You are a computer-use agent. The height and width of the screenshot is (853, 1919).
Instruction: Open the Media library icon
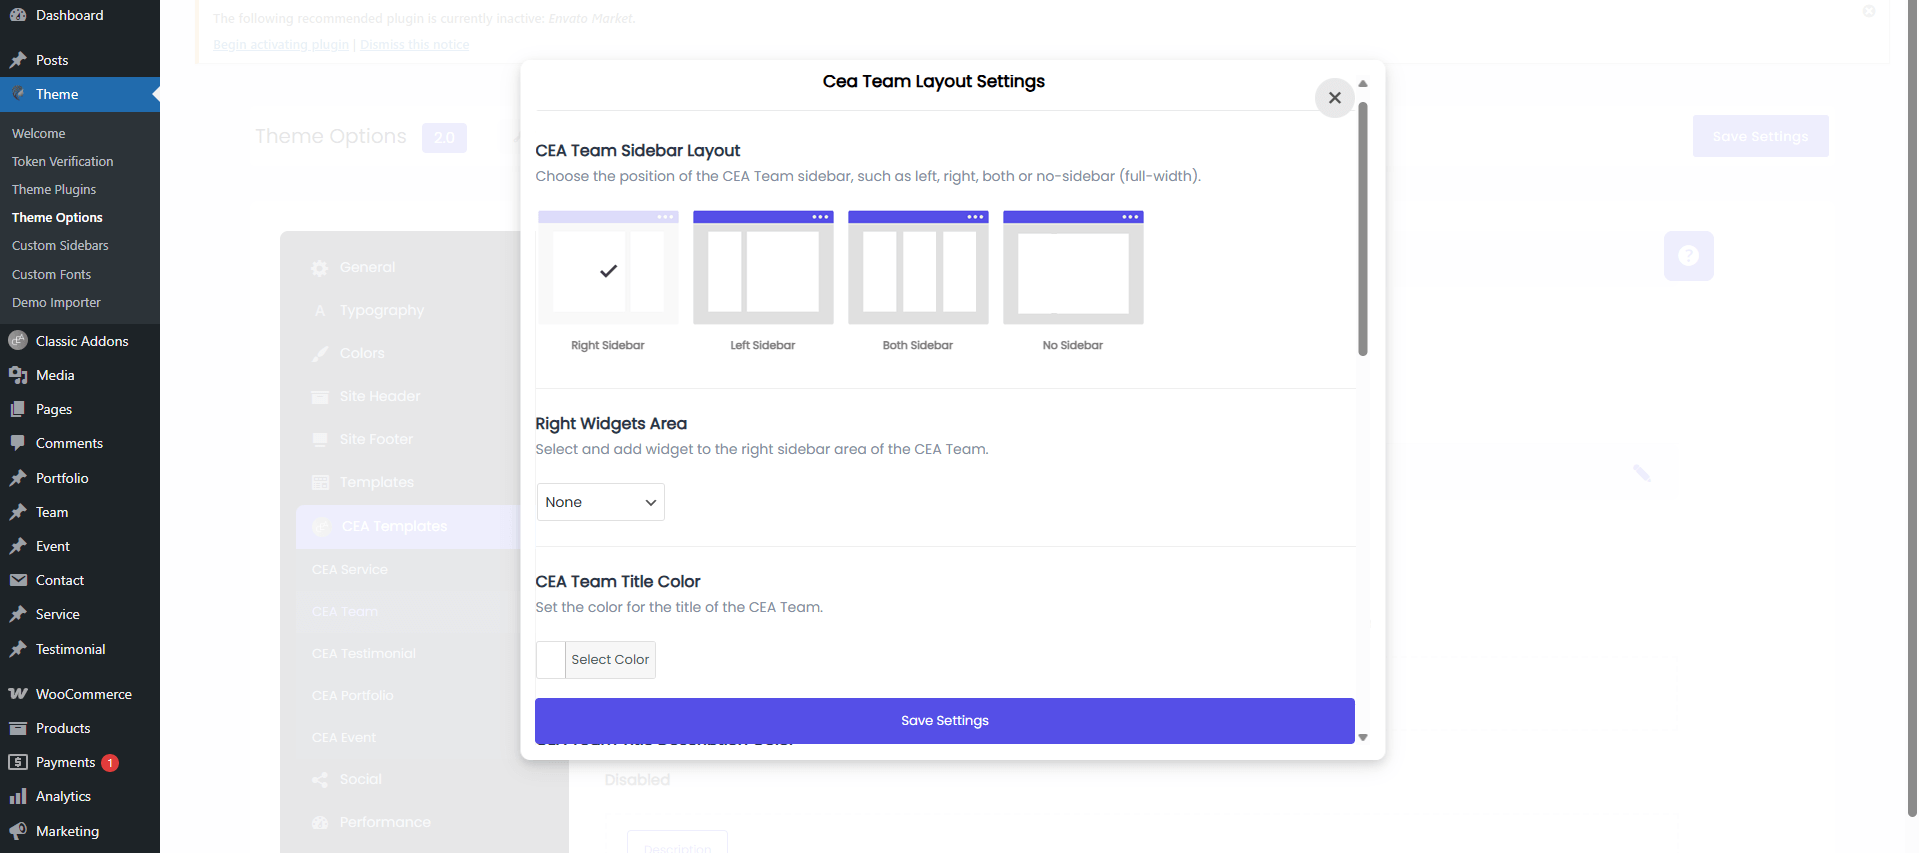pos(18,375)
